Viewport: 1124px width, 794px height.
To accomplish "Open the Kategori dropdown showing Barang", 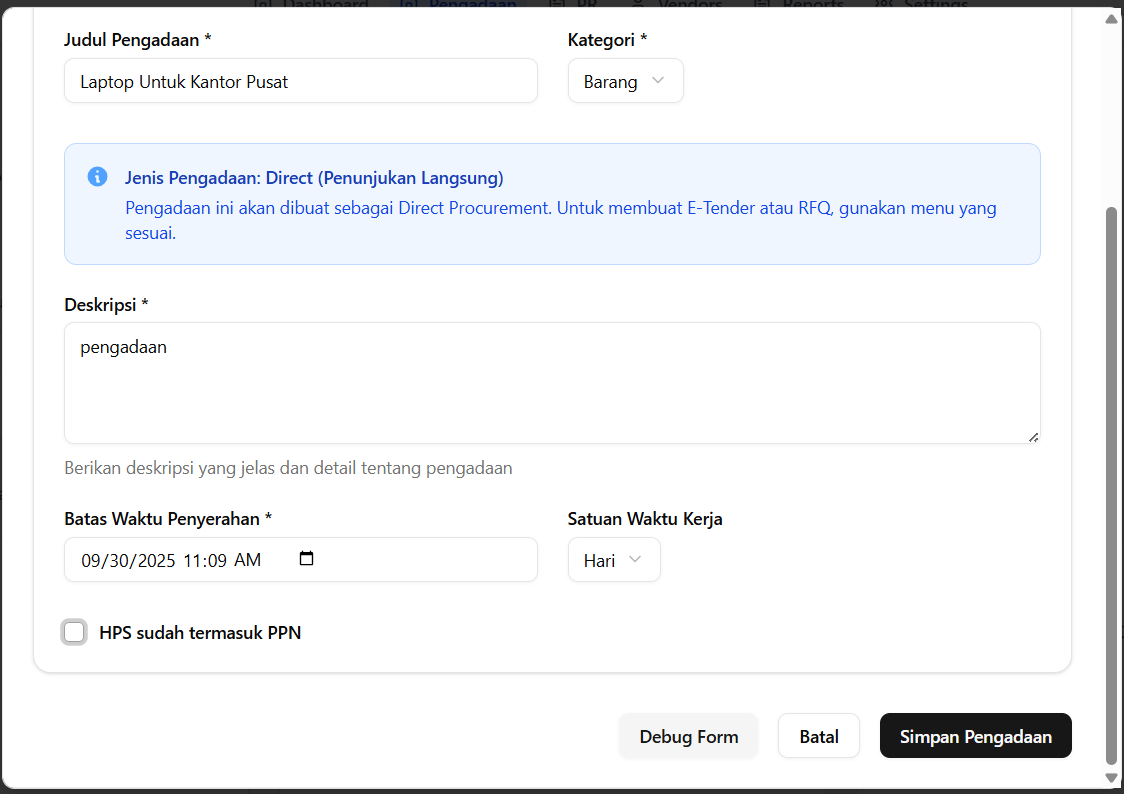I will coord(625,81).
